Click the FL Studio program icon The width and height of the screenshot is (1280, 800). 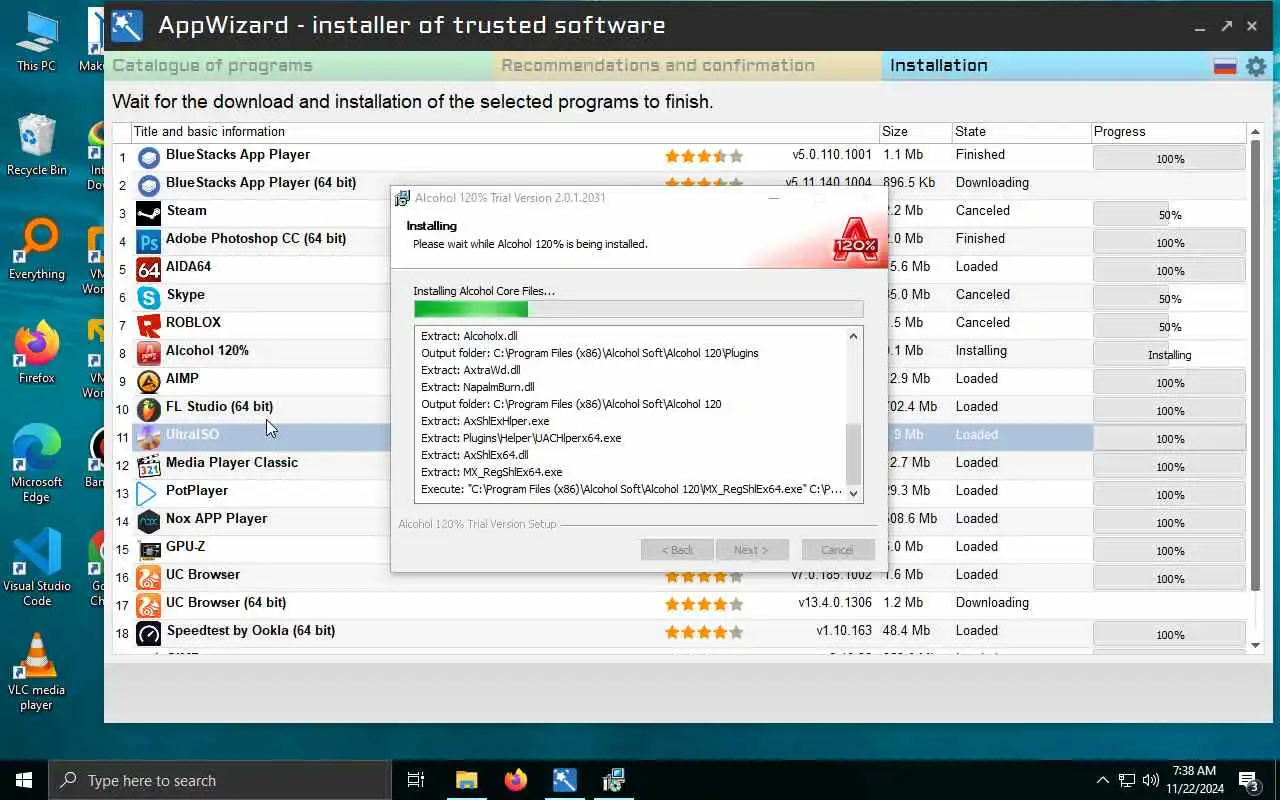point(148,409)
